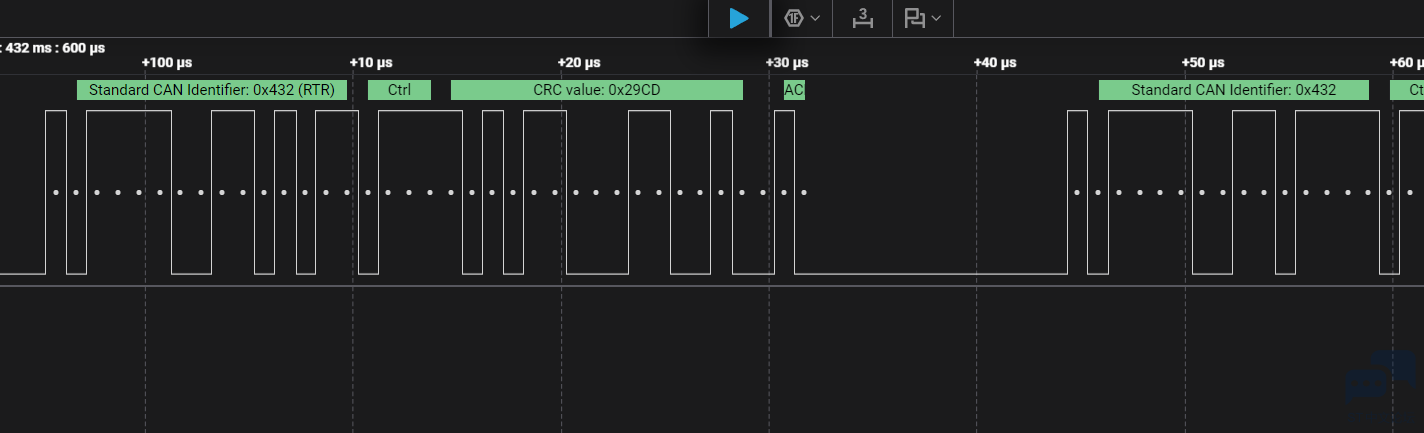Click the 432 ms : 600 µs timestamp
The height and width of the screenshot is (433, 1424).
(x=55, y=47)
